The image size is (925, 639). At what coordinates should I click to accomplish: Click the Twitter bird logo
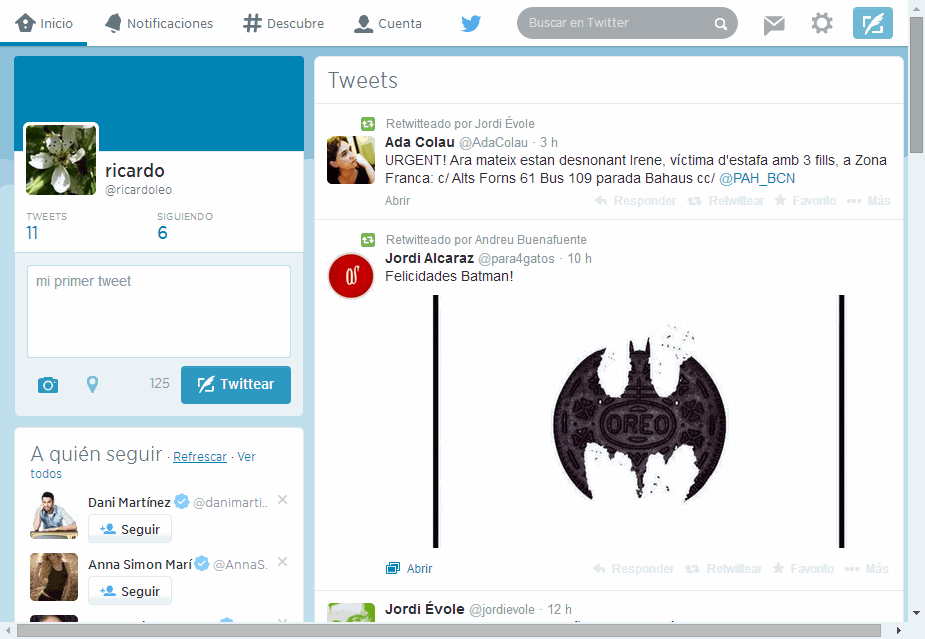pos(470,22)
